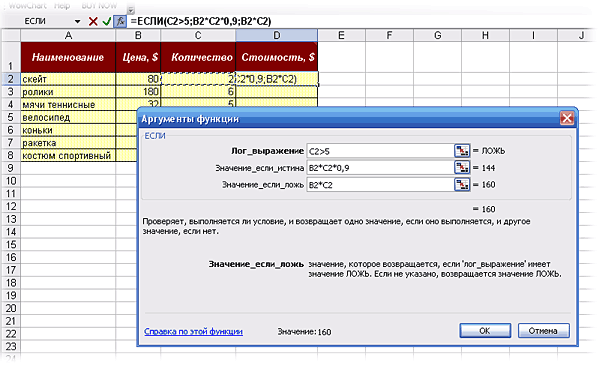Click the Значение_если_ложь input field
This screenshot has height=365, width=598.
[380, 185]
